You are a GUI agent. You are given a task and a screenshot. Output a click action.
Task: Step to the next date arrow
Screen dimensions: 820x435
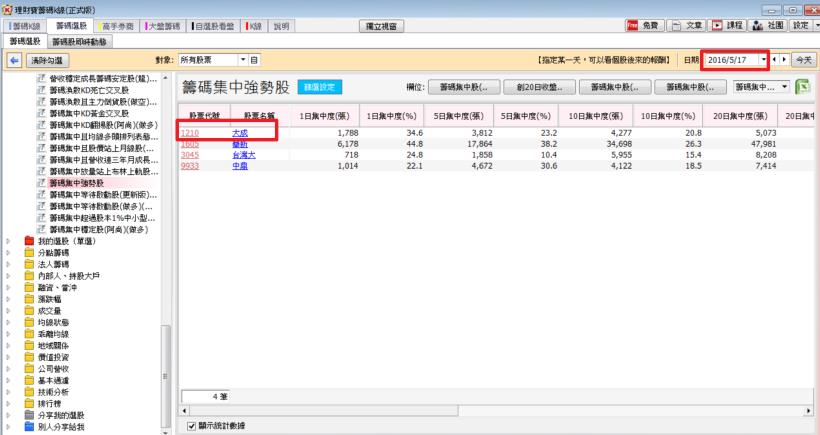(785, 61)
